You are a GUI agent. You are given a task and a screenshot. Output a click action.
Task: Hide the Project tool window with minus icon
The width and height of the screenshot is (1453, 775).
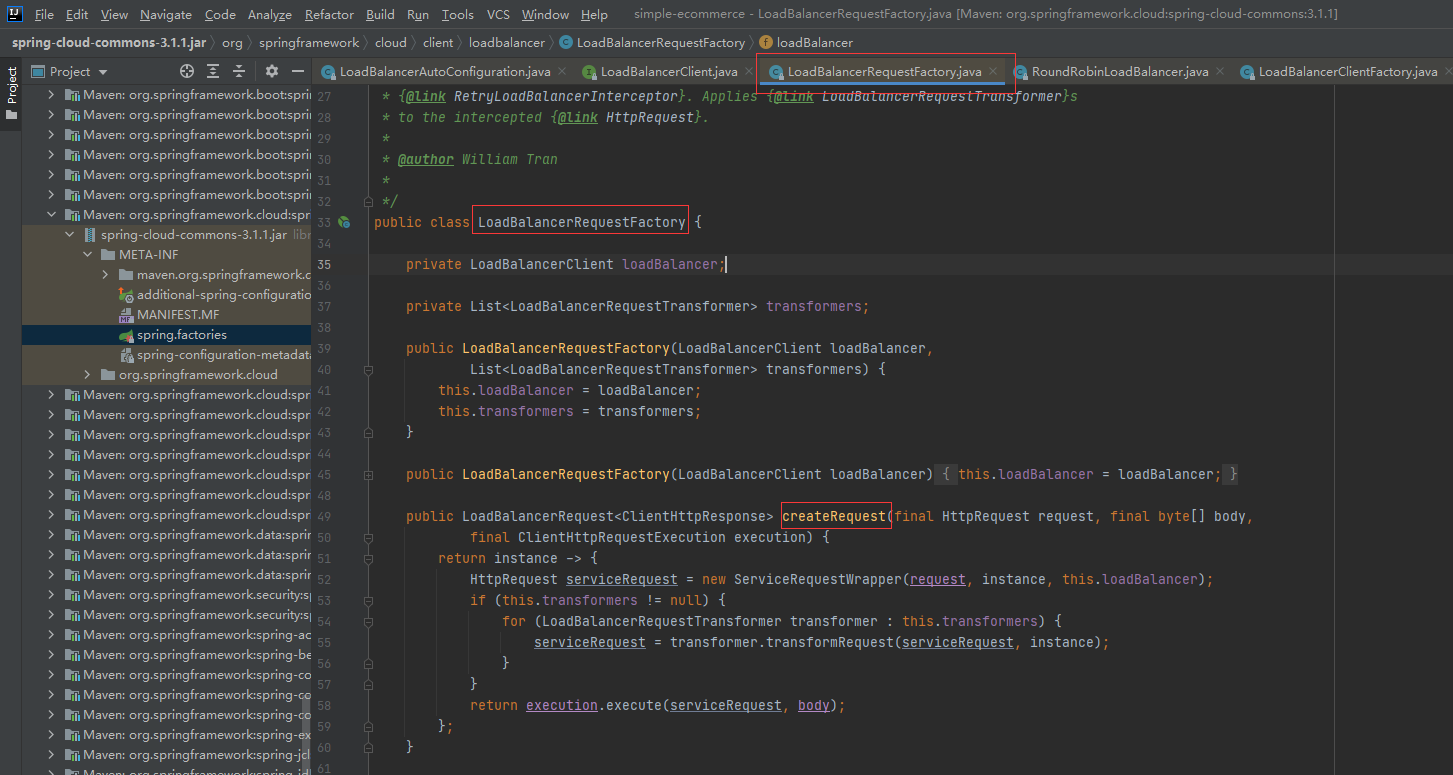pos(297,72)
